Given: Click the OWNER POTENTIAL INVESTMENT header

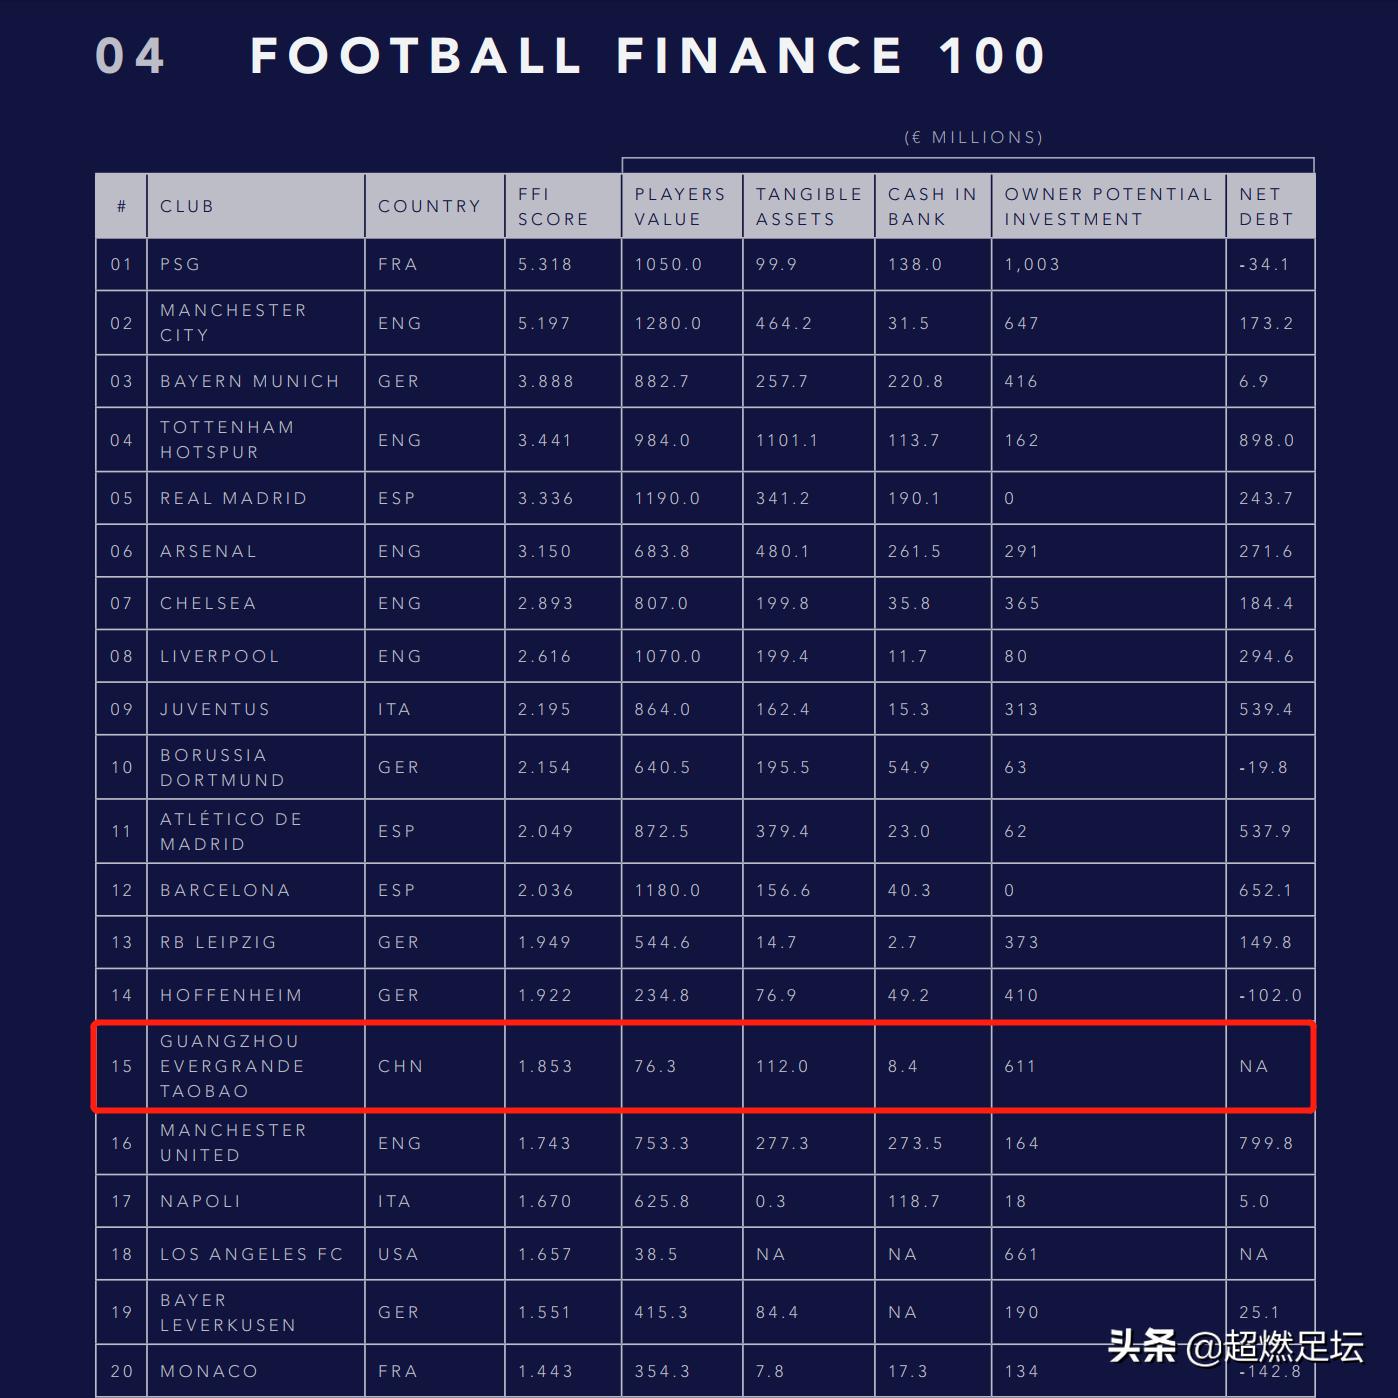Looking at the screenshot, I should click(1107, 206).
